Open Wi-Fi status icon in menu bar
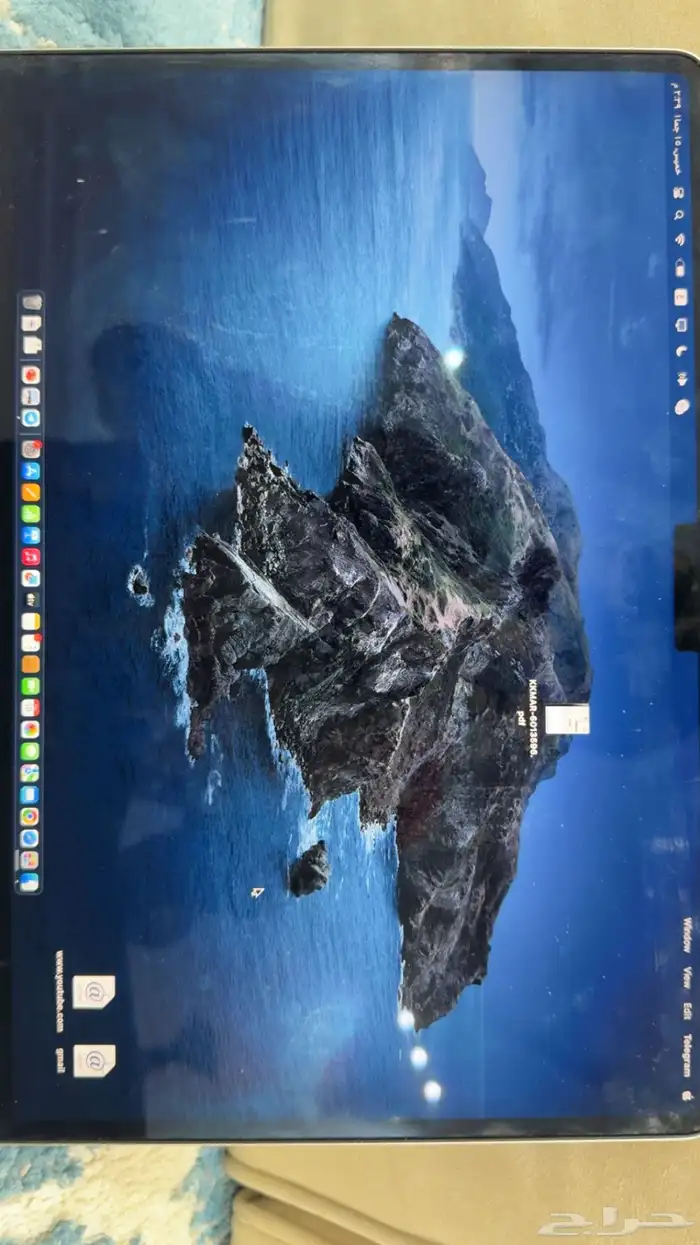The width and height of the screenshot is (700, 1245). pos(679,239)
